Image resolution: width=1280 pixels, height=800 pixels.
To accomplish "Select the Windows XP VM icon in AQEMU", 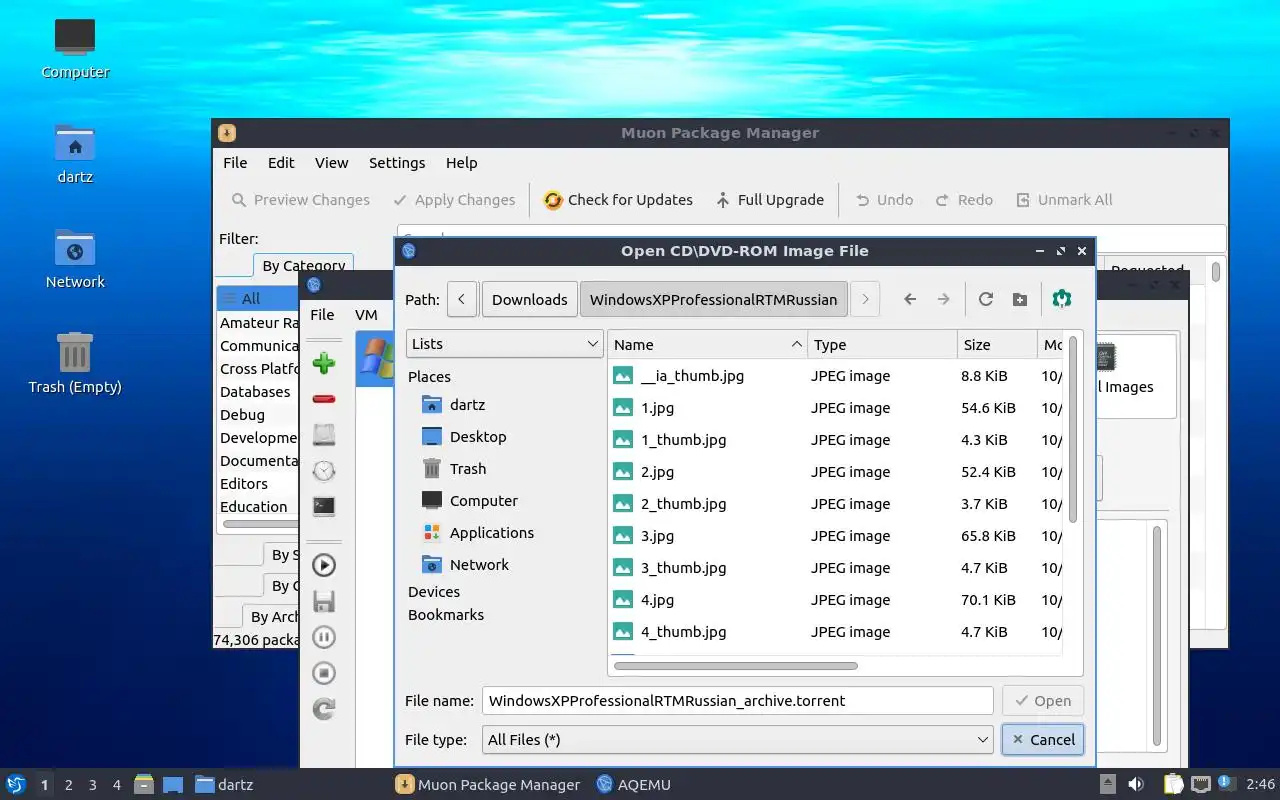I will [376, 358].
